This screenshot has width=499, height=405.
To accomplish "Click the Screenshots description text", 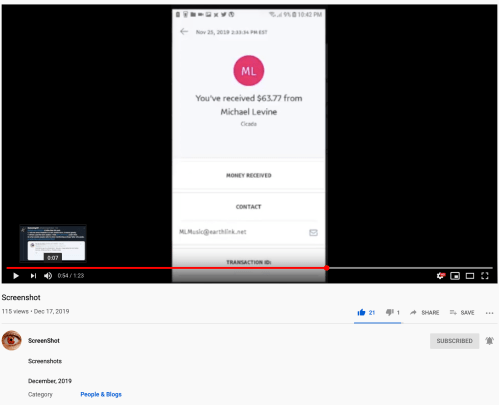I will tap(45, 361).
